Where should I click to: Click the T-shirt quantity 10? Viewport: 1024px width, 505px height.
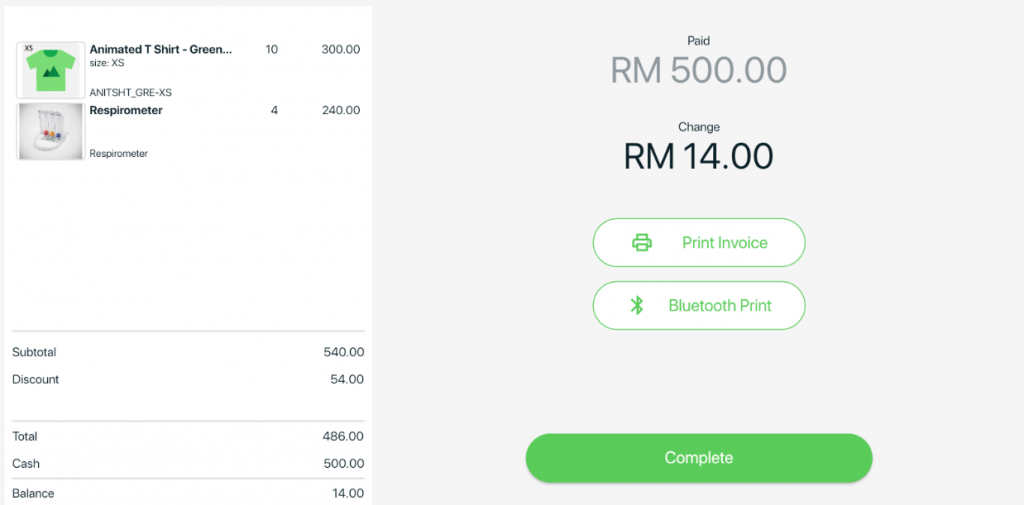(272, 50)
